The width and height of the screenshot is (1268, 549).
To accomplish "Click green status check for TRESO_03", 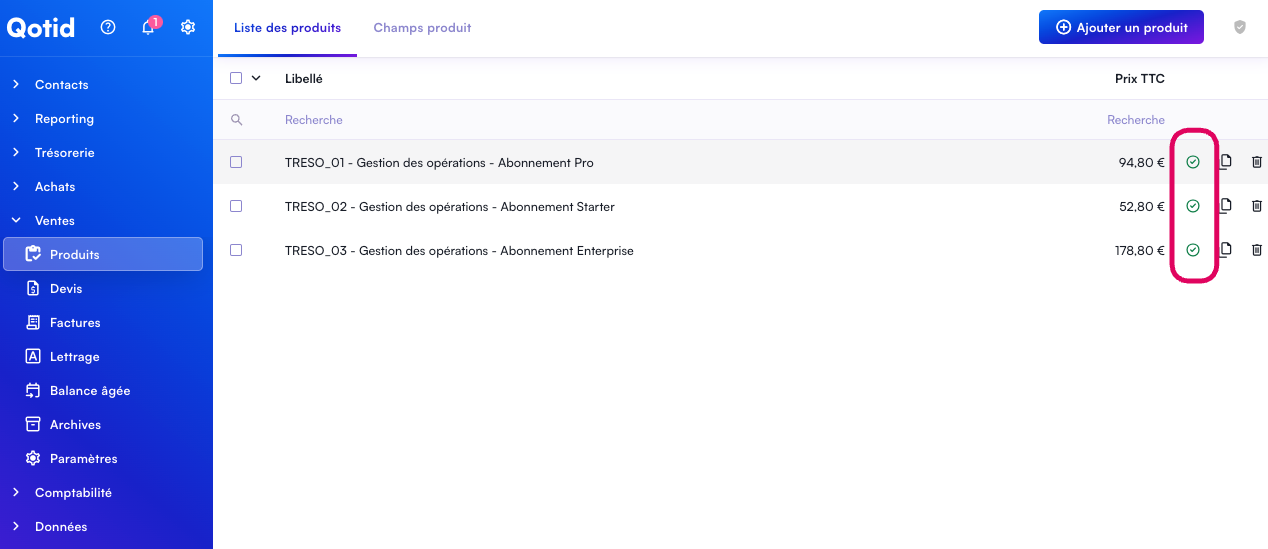I will pos(1192,250).
